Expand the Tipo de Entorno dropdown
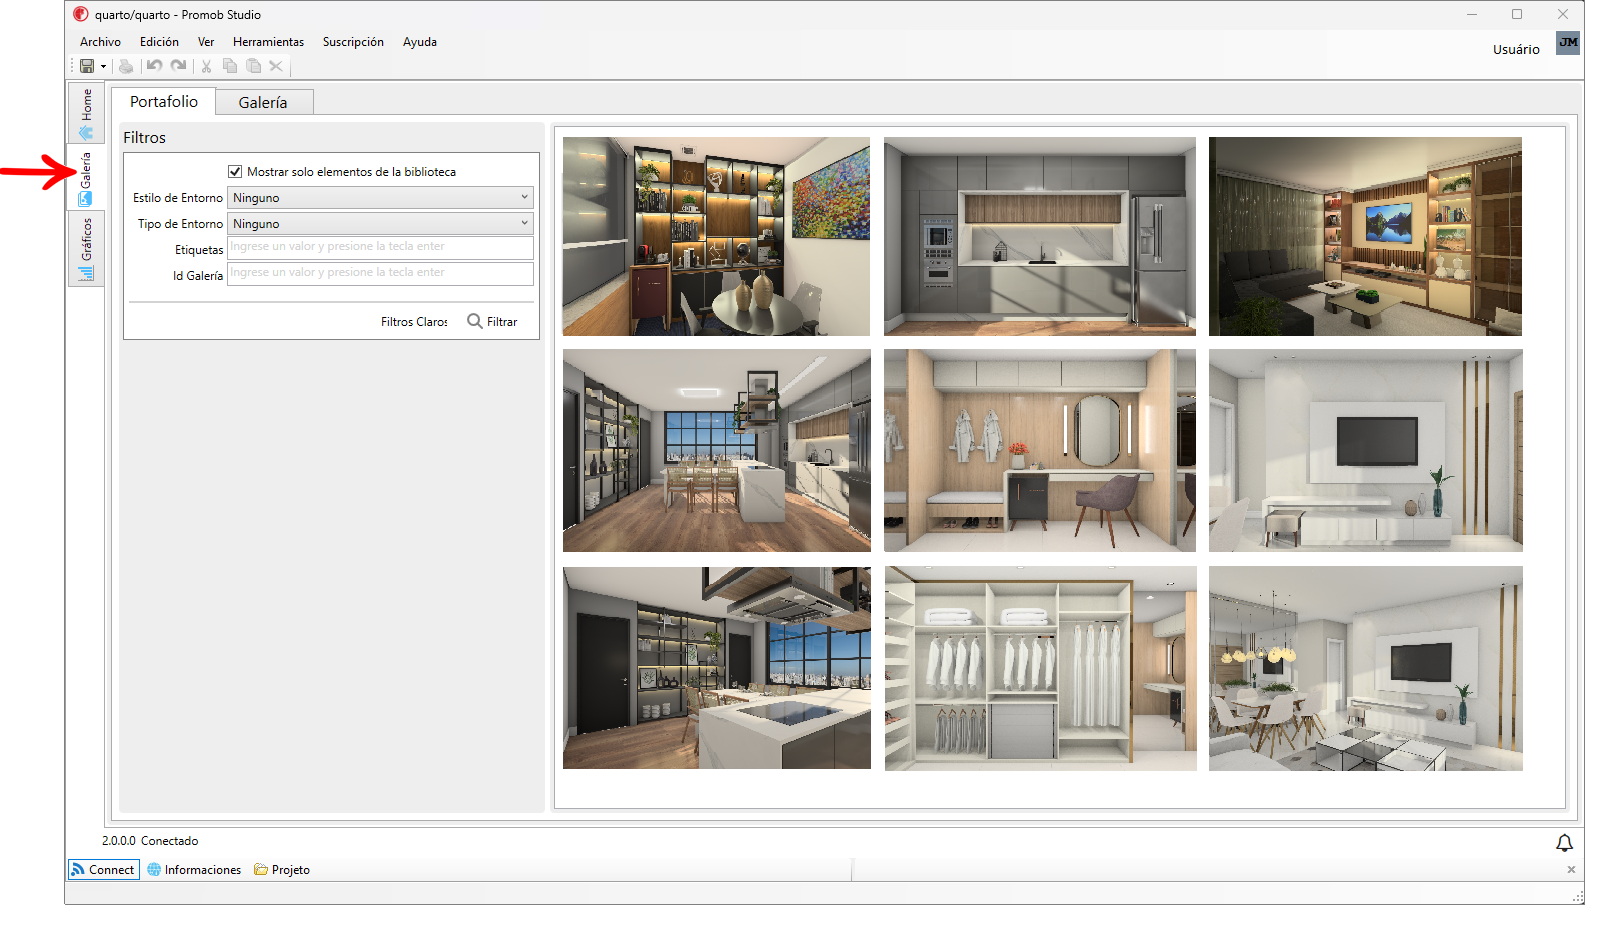Screen dimensions: 1614x927 [x=380, y=224]
